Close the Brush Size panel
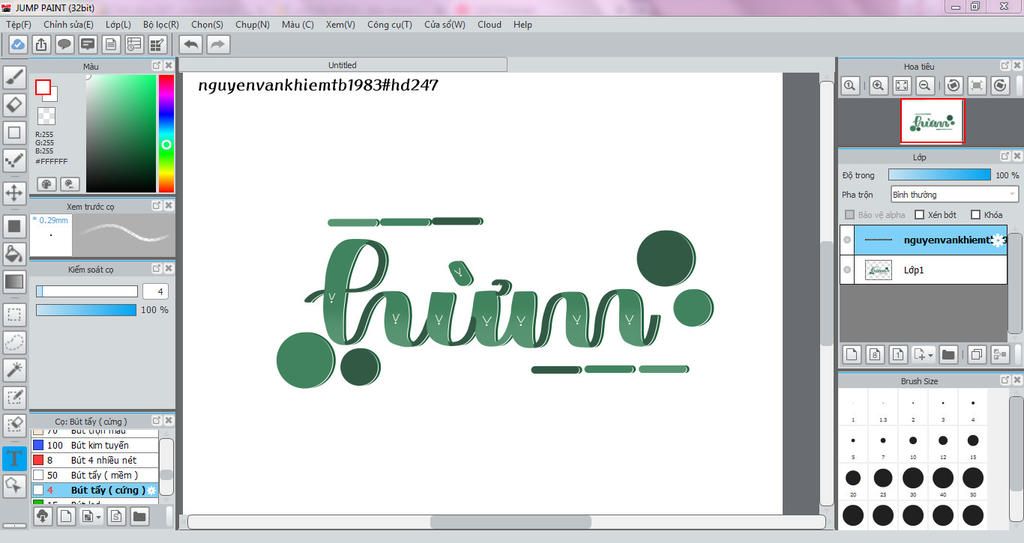Image resolution: width=1024 pixels, height=543 pixels. click(x=1017, y=380)
